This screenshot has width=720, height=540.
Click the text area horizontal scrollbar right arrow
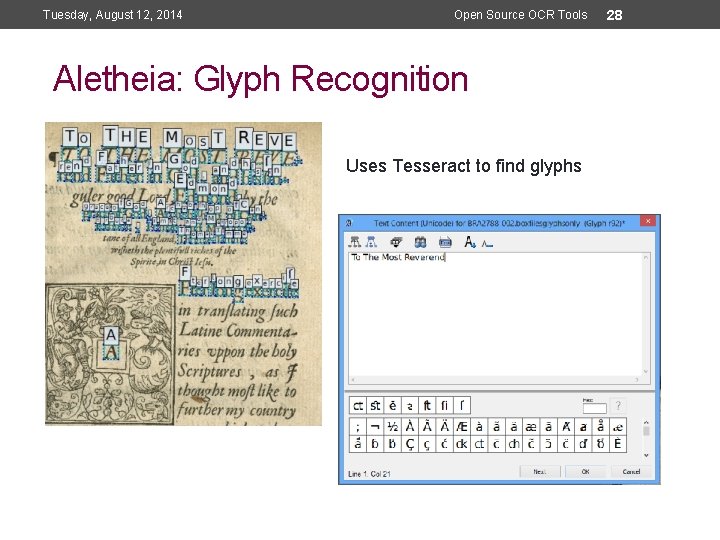pyautogui.click(x=637, y=380)
